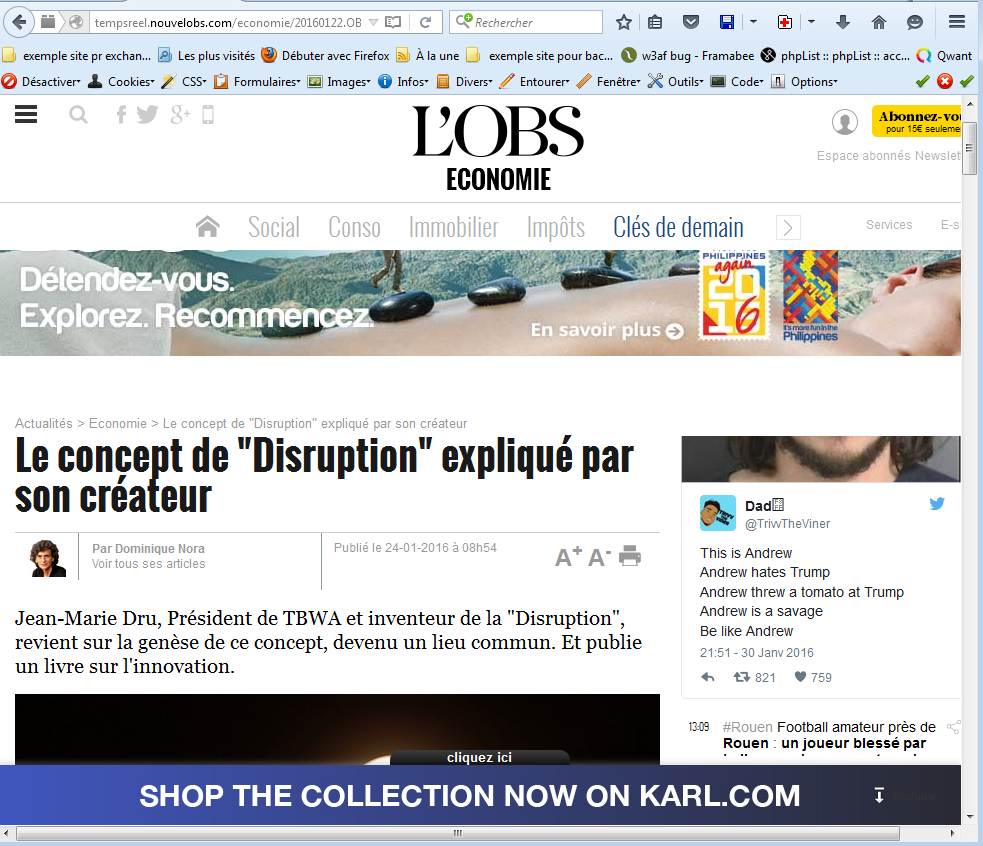Open the downloads arrow icon

pyautogui.click(x=843, y=23)
